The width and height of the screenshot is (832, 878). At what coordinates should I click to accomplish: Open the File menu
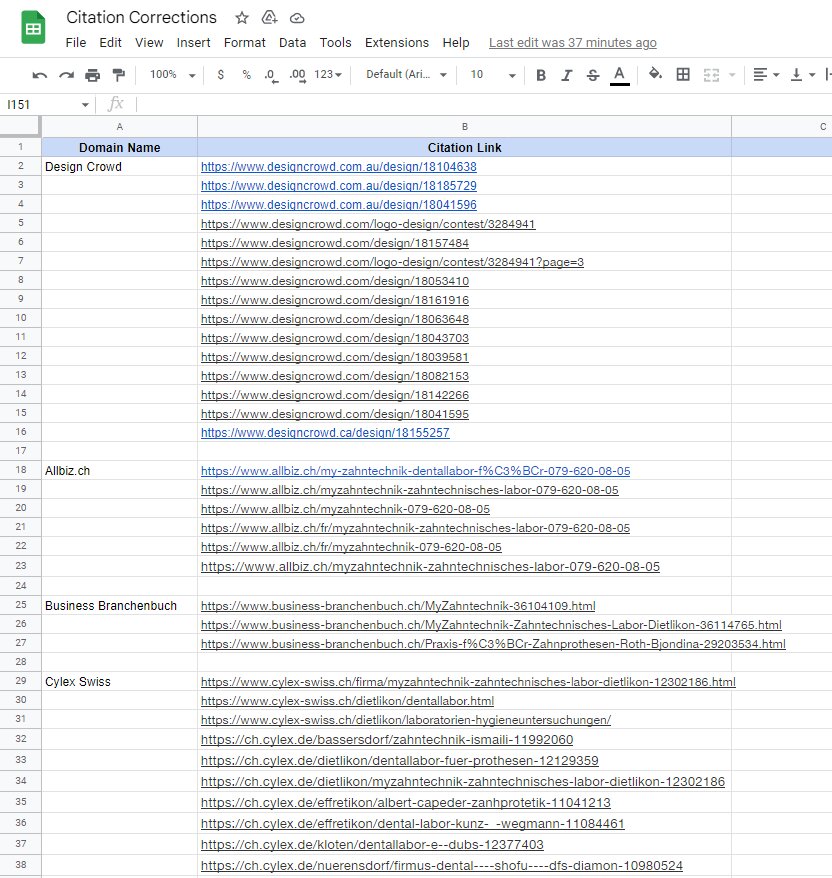point(76,43)
